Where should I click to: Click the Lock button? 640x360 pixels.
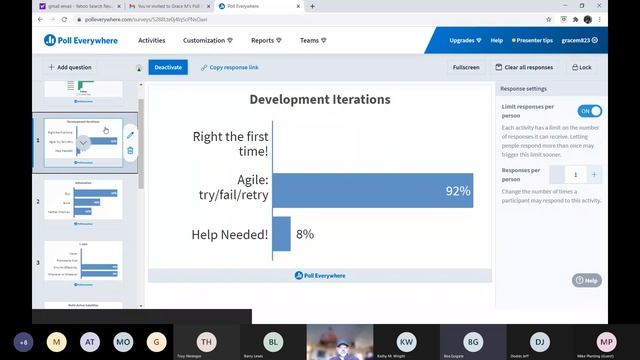tap(582, 67)
